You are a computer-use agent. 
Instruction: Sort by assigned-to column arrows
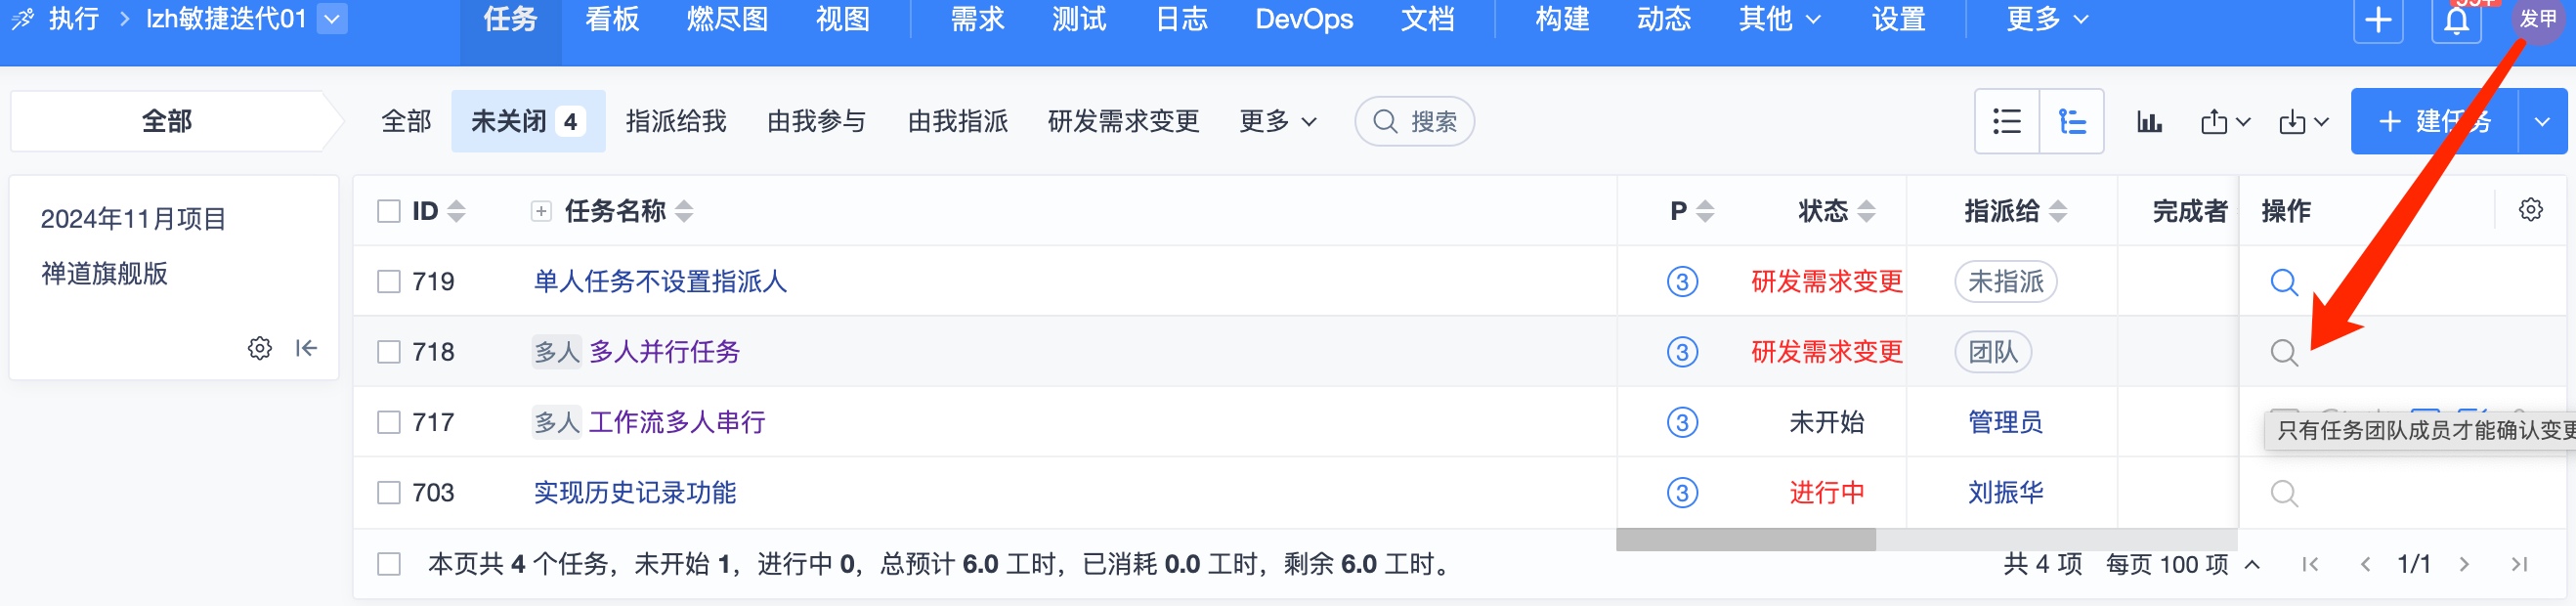click(x=2057, y=211)
